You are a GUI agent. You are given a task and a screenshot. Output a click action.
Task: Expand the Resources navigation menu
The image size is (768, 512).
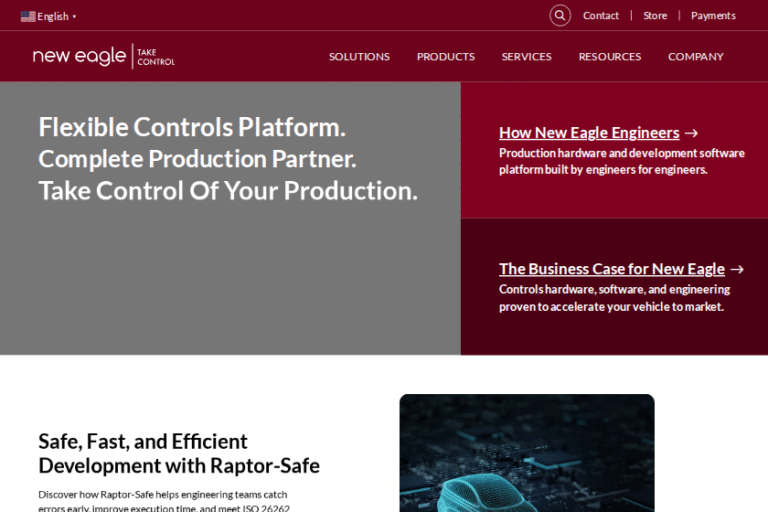point(609,57)
